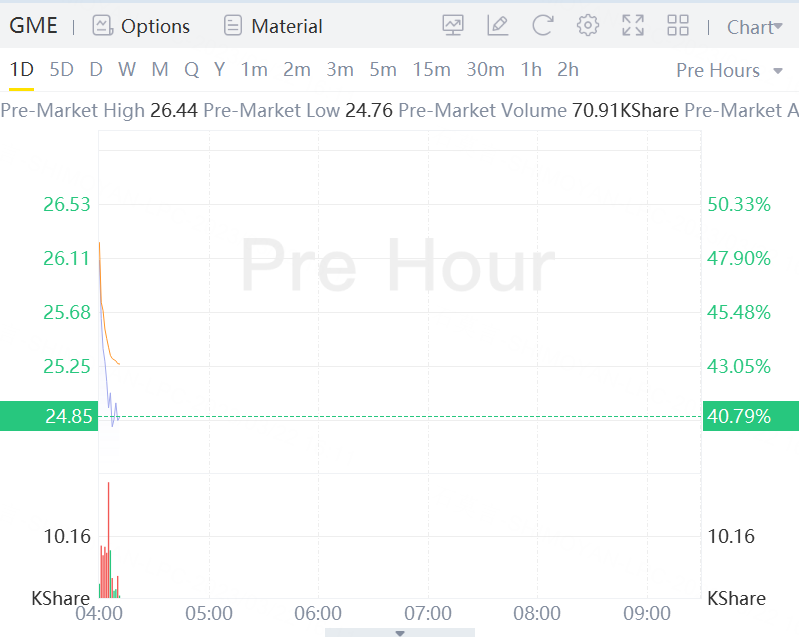Switch to the quarterly Q chart
Viewport: 799px width, 637px height.
(x=192, y=69)
